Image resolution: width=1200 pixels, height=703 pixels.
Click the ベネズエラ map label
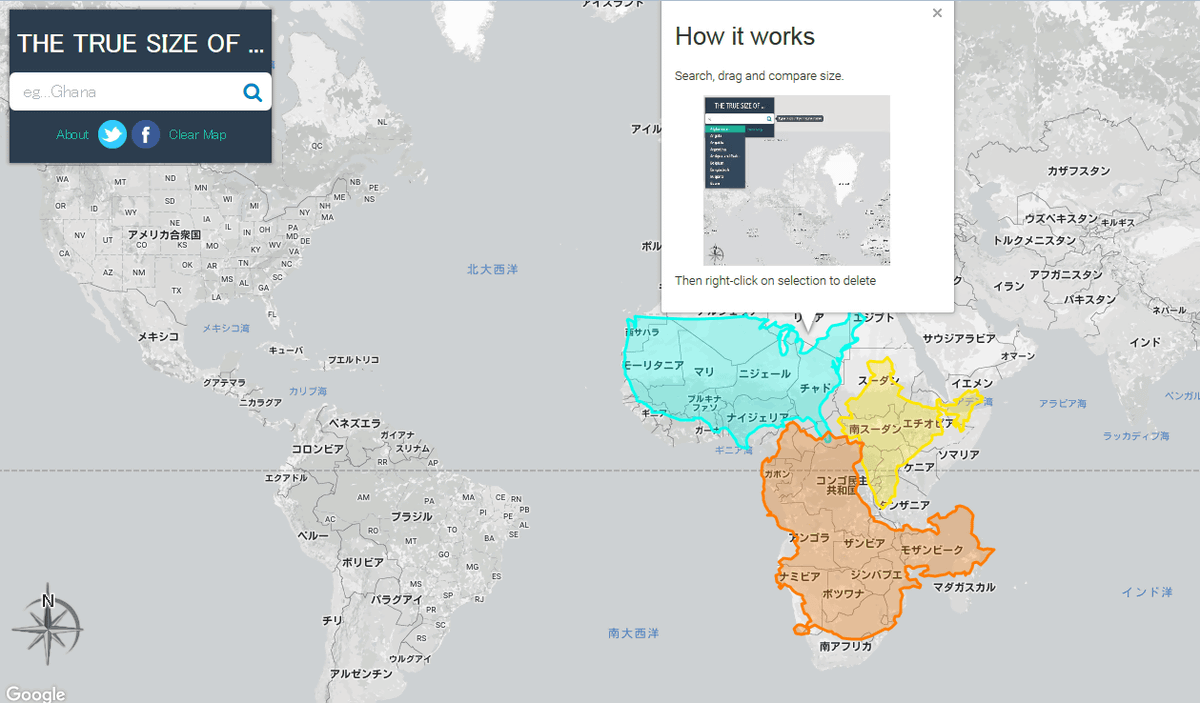(355, 423)
